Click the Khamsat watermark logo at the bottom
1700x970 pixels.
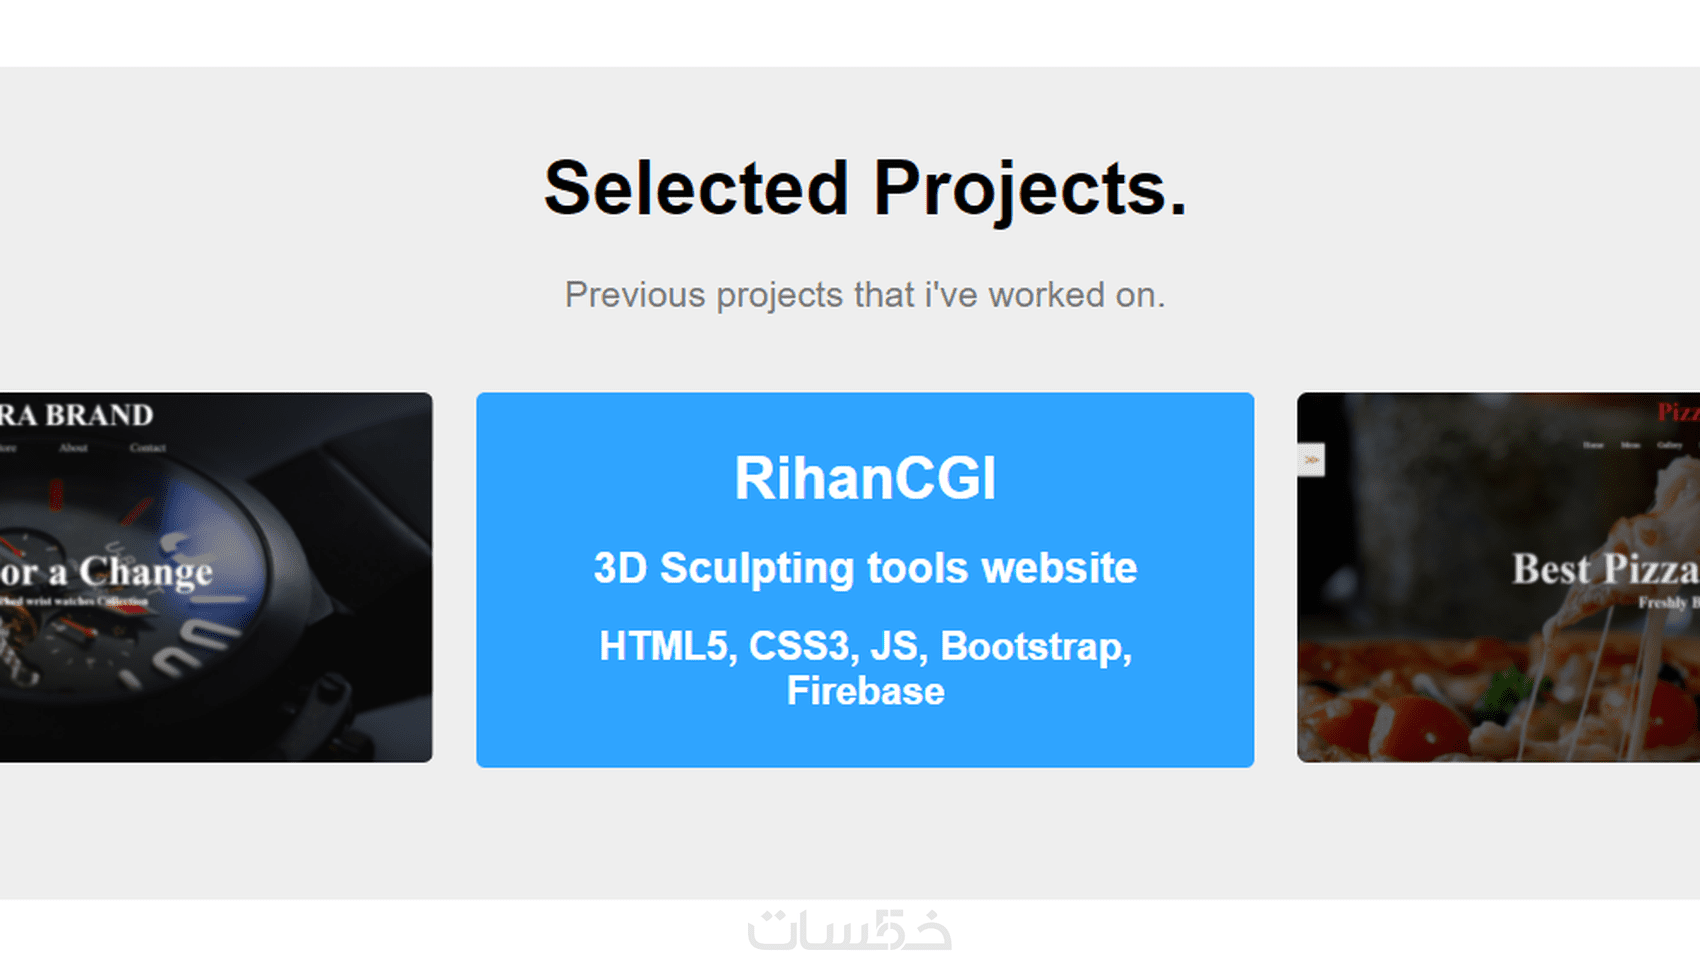(850, 930)
